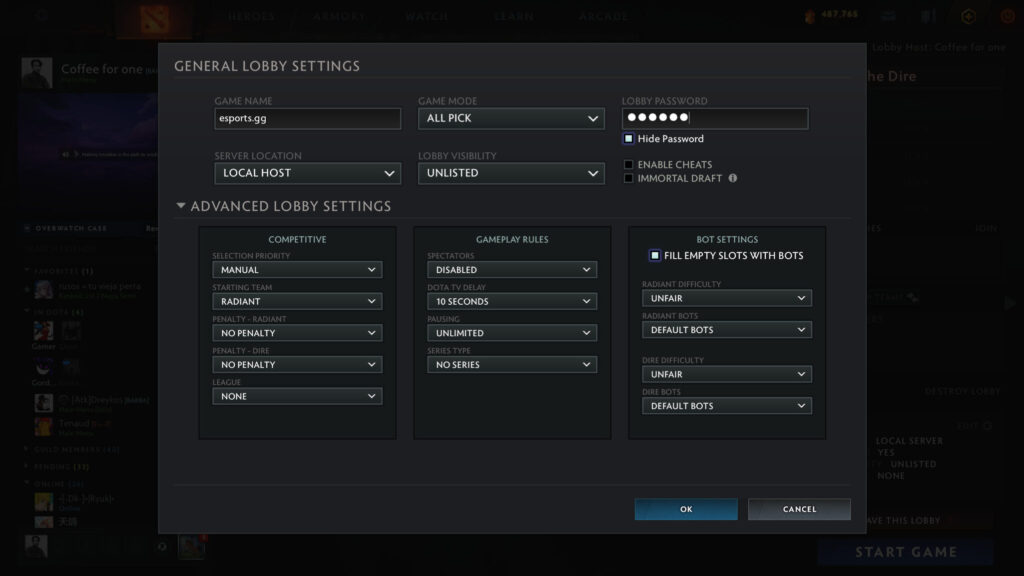
Task: Click the power button icon top-right
Action: point(1006,15)
